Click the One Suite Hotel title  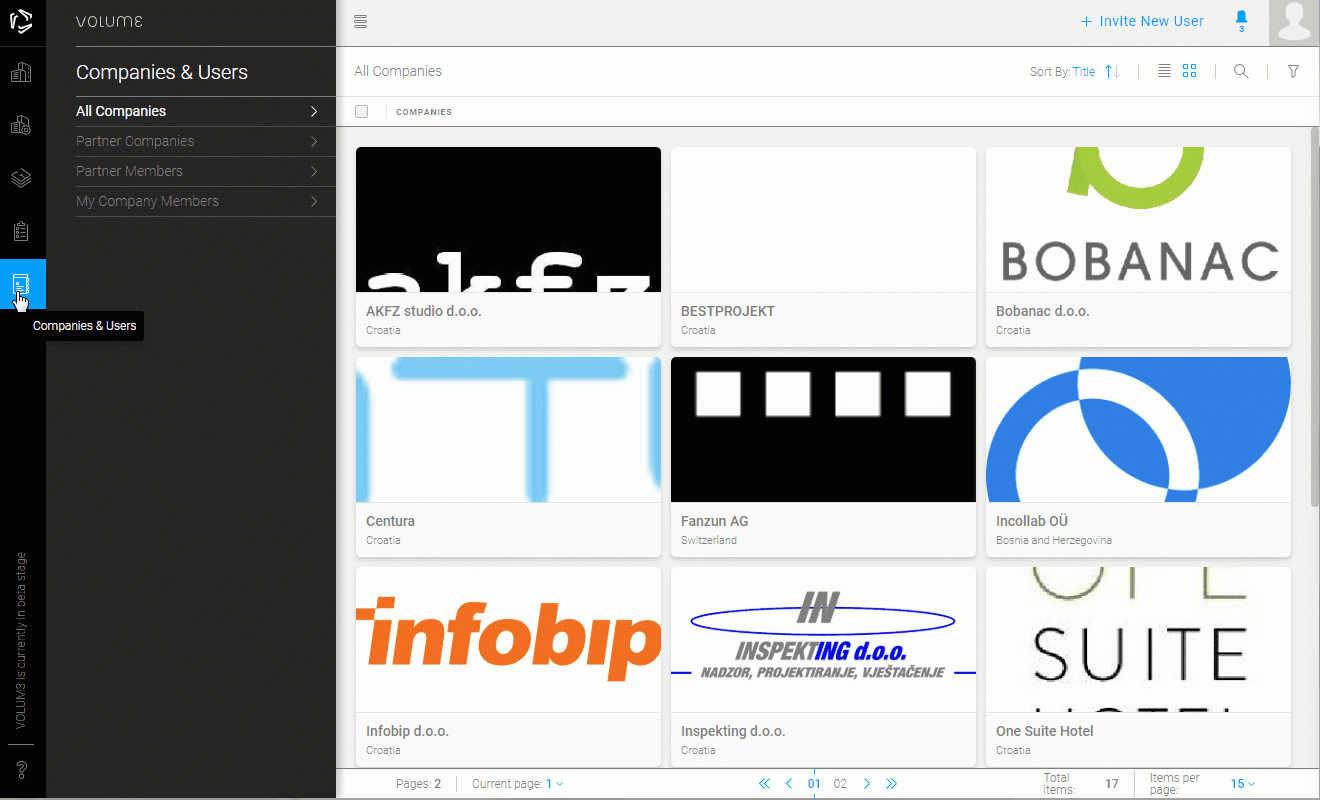tap(1045, 731)
